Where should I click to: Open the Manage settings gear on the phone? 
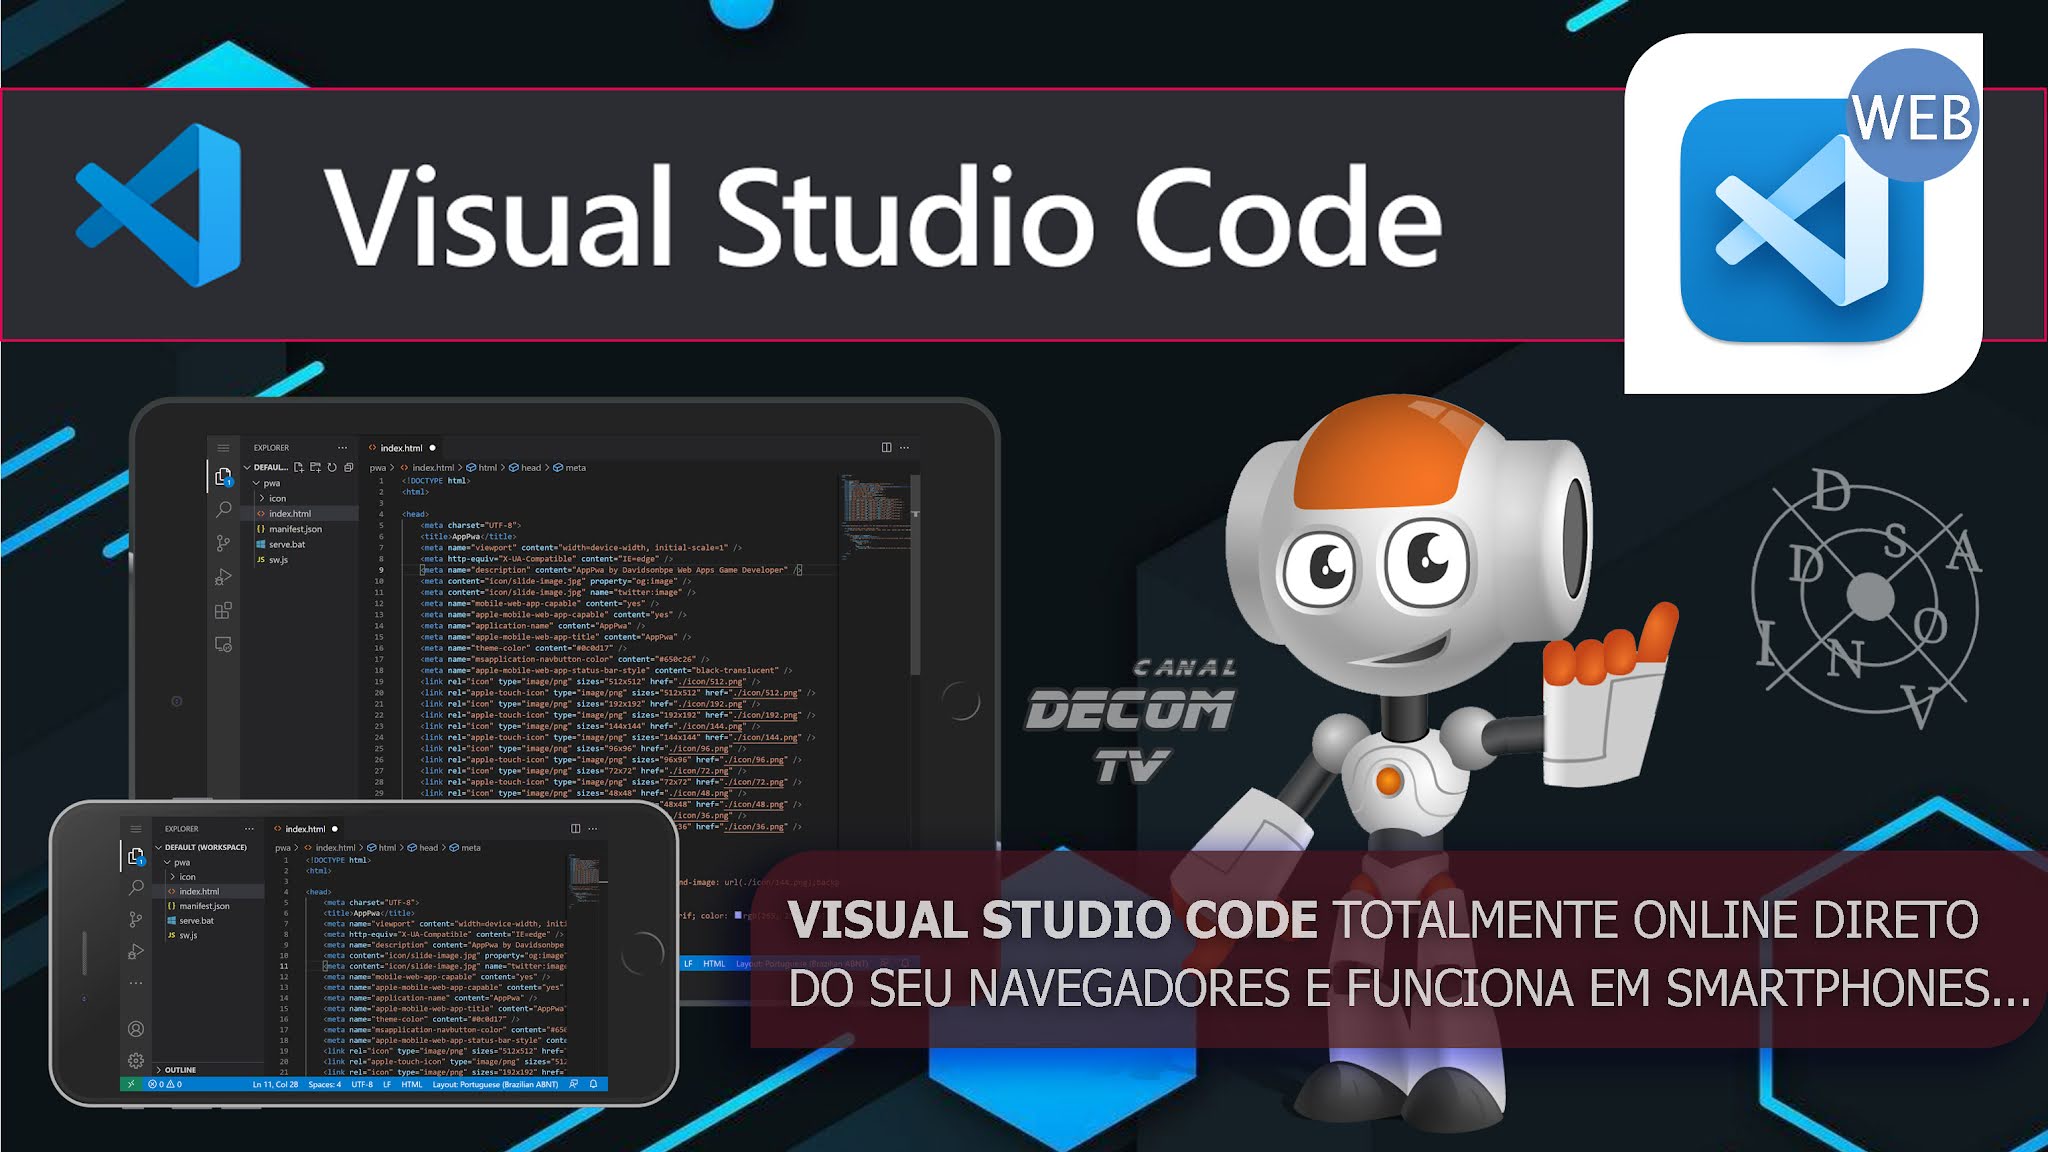[135, 1061]
